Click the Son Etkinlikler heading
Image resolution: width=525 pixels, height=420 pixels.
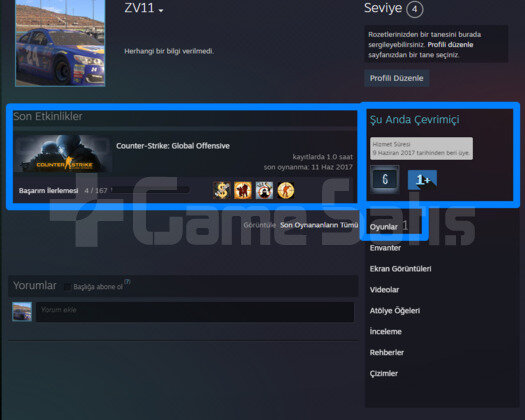pyautogui.click(x=48, y=117)
